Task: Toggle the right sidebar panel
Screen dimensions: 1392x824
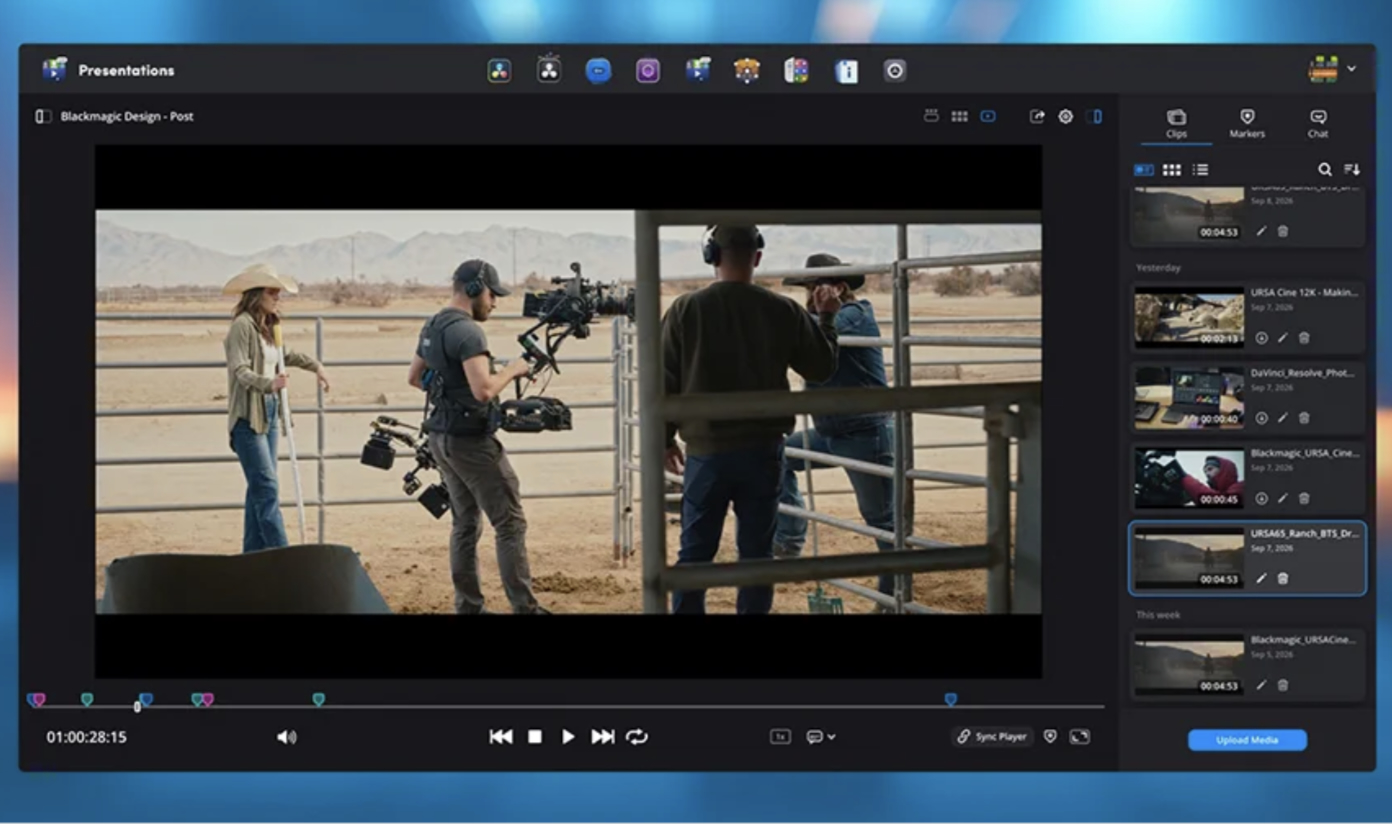Action: (1094, 116)
